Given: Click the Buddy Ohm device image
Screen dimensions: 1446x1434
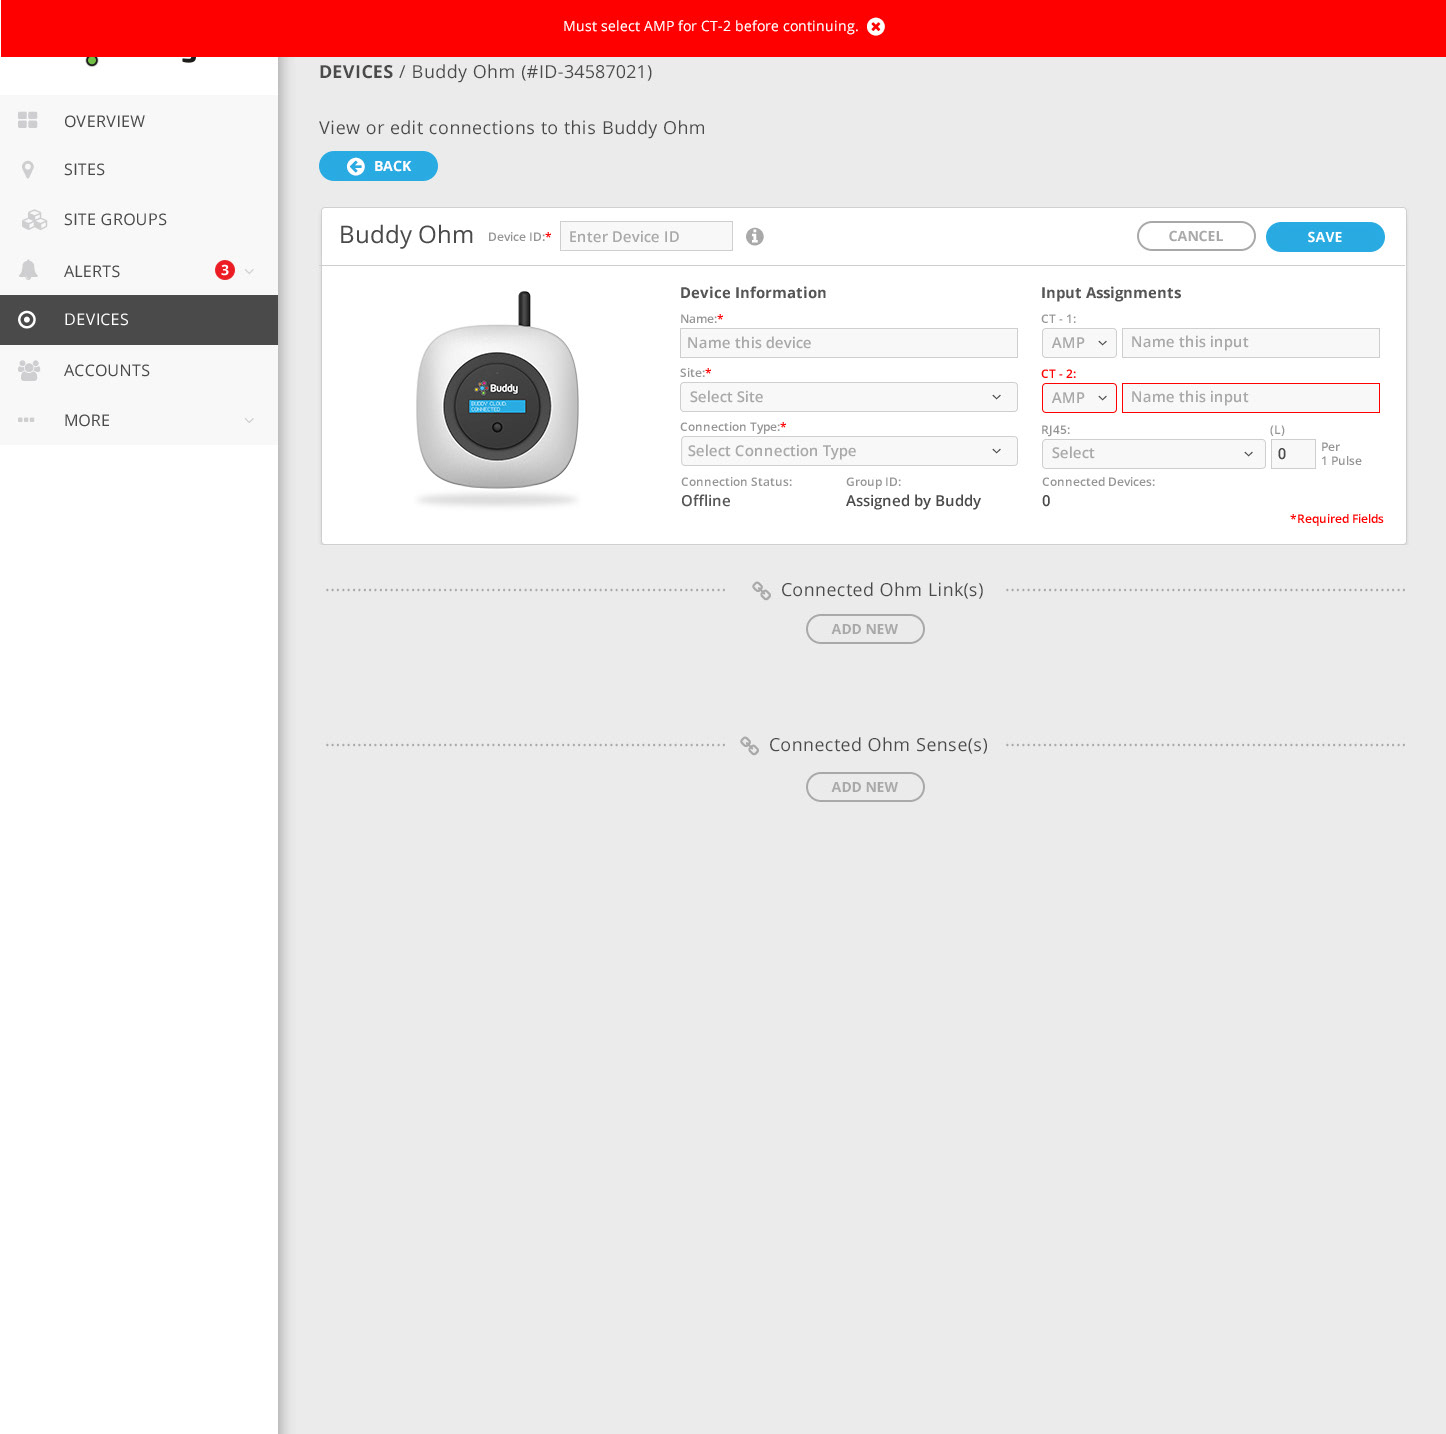Looking at the screenshot, I should (x=497, y=400).
